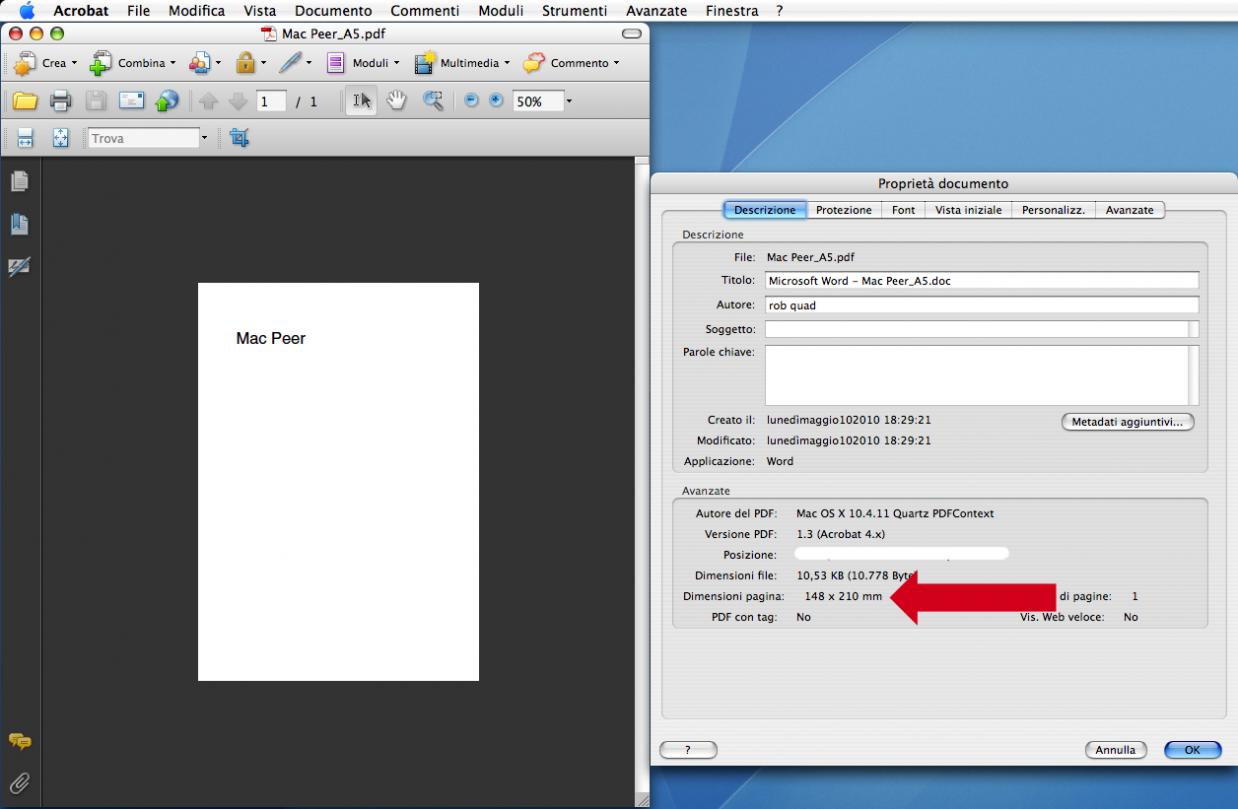Click the toolbar toggle pill button
Screen dimensions: 1238x809
(631, 34)
